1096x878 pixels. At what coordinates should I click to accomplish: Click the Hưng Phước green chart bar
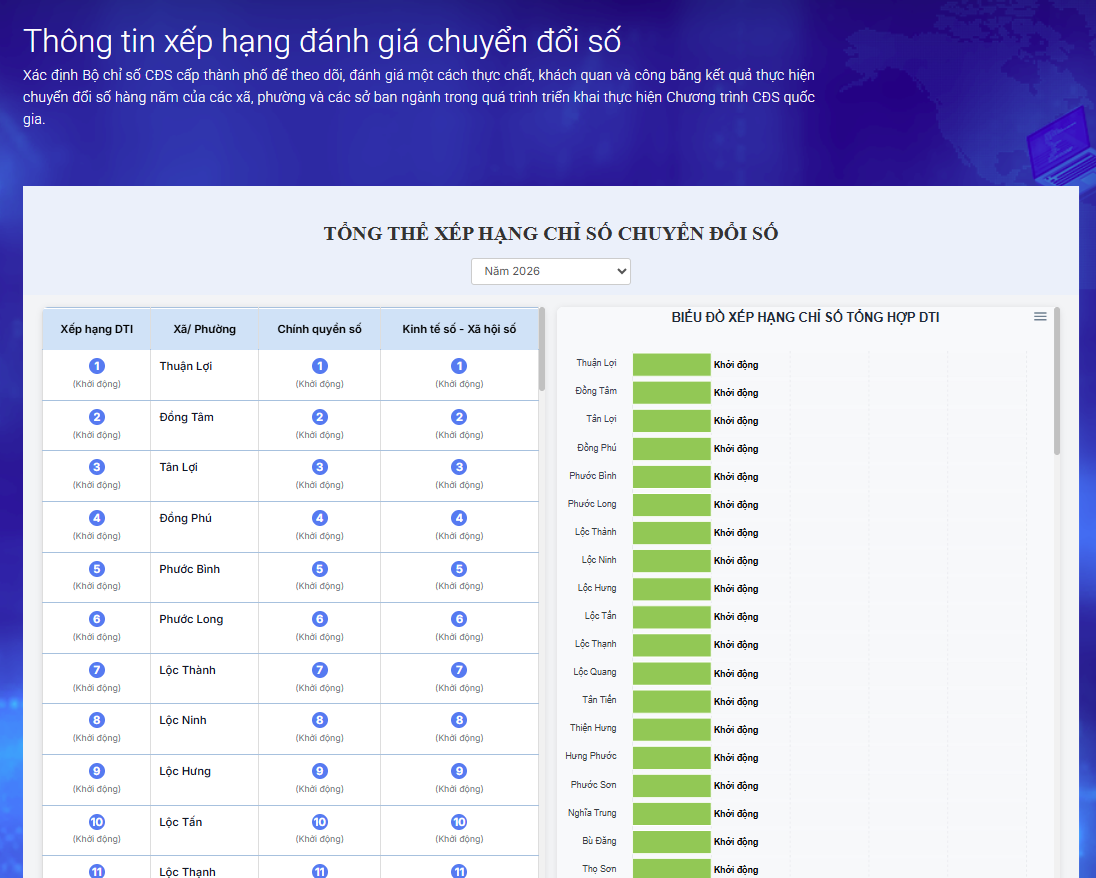coord(672,757)
